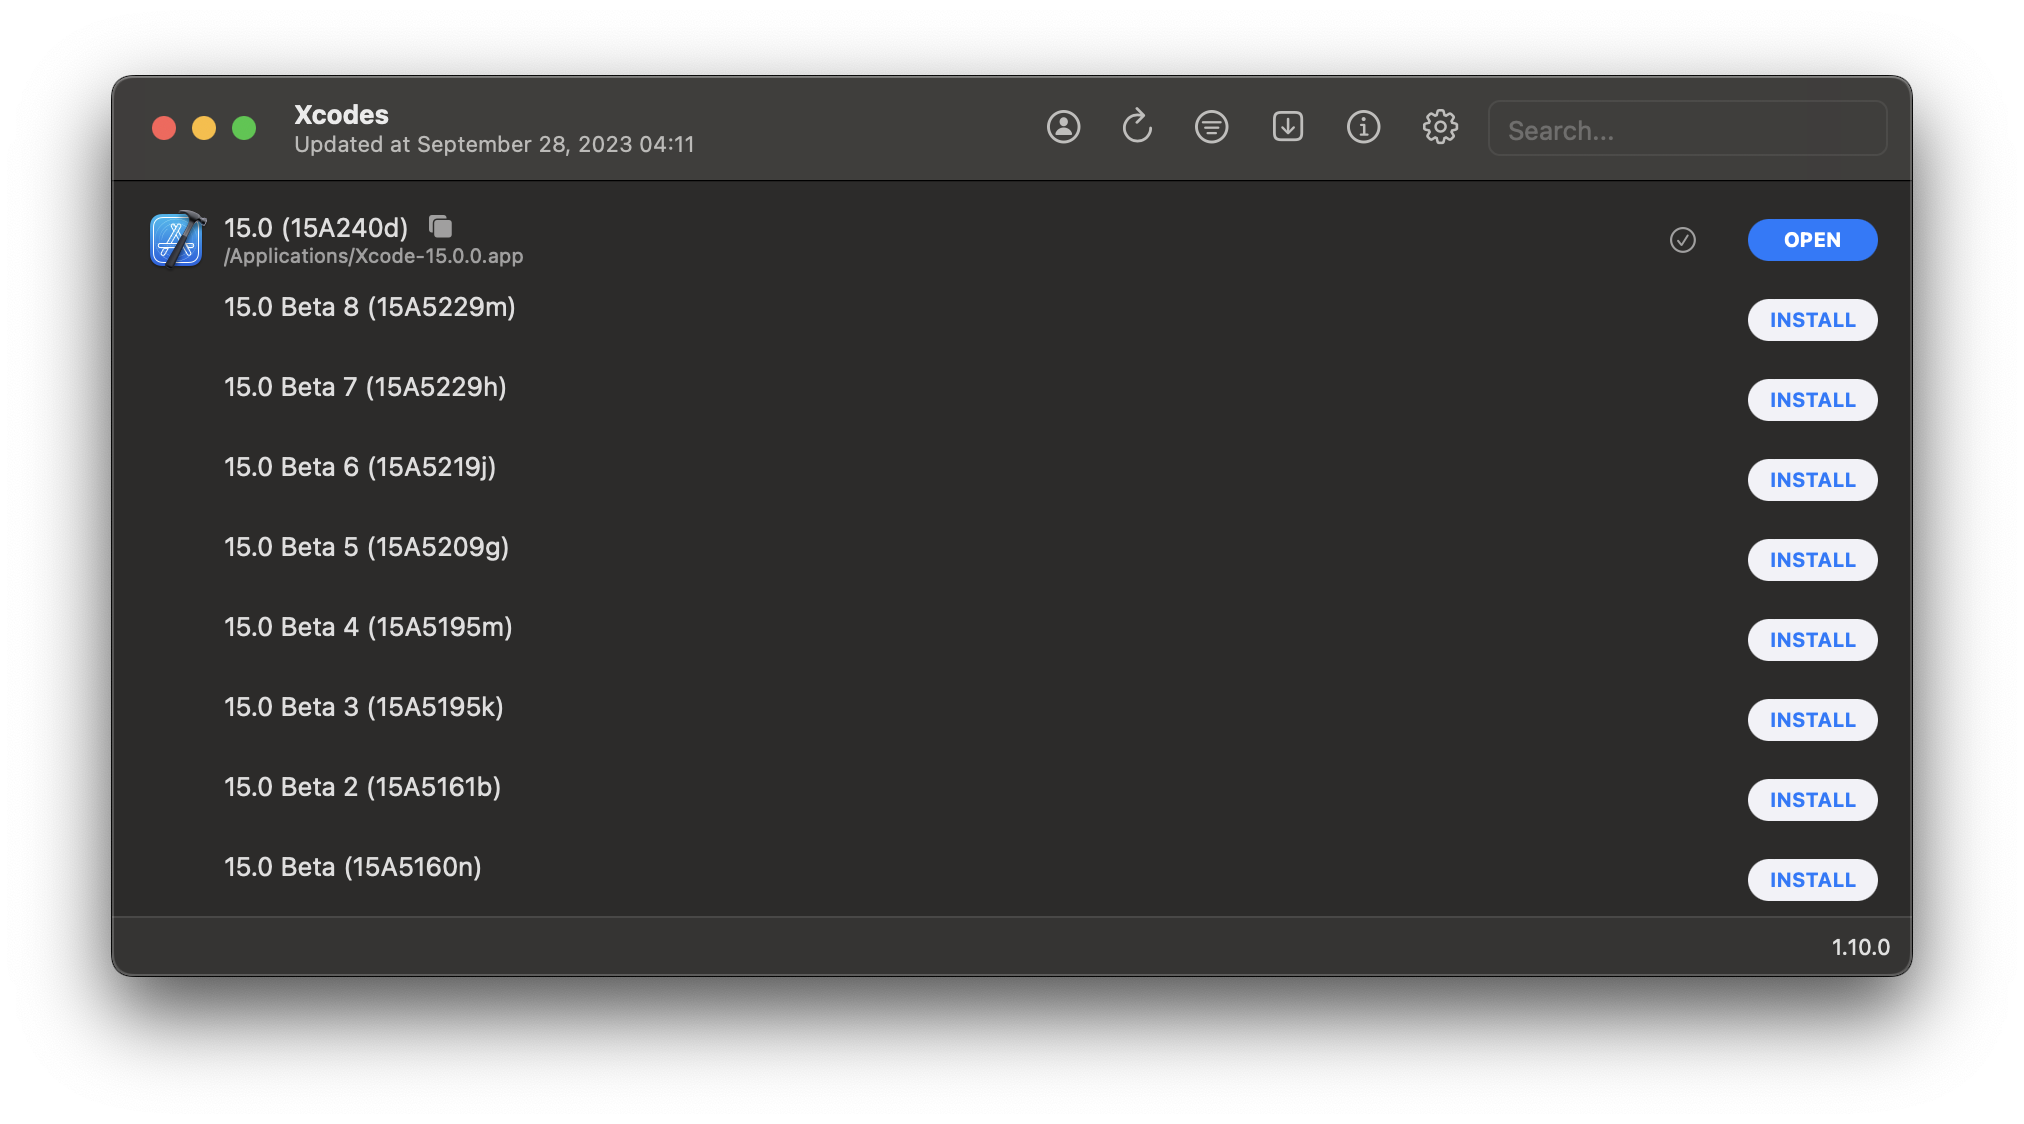Click the Xcodes window title
This screenshot has width=2024, height=1124.
tap(341, 114)
